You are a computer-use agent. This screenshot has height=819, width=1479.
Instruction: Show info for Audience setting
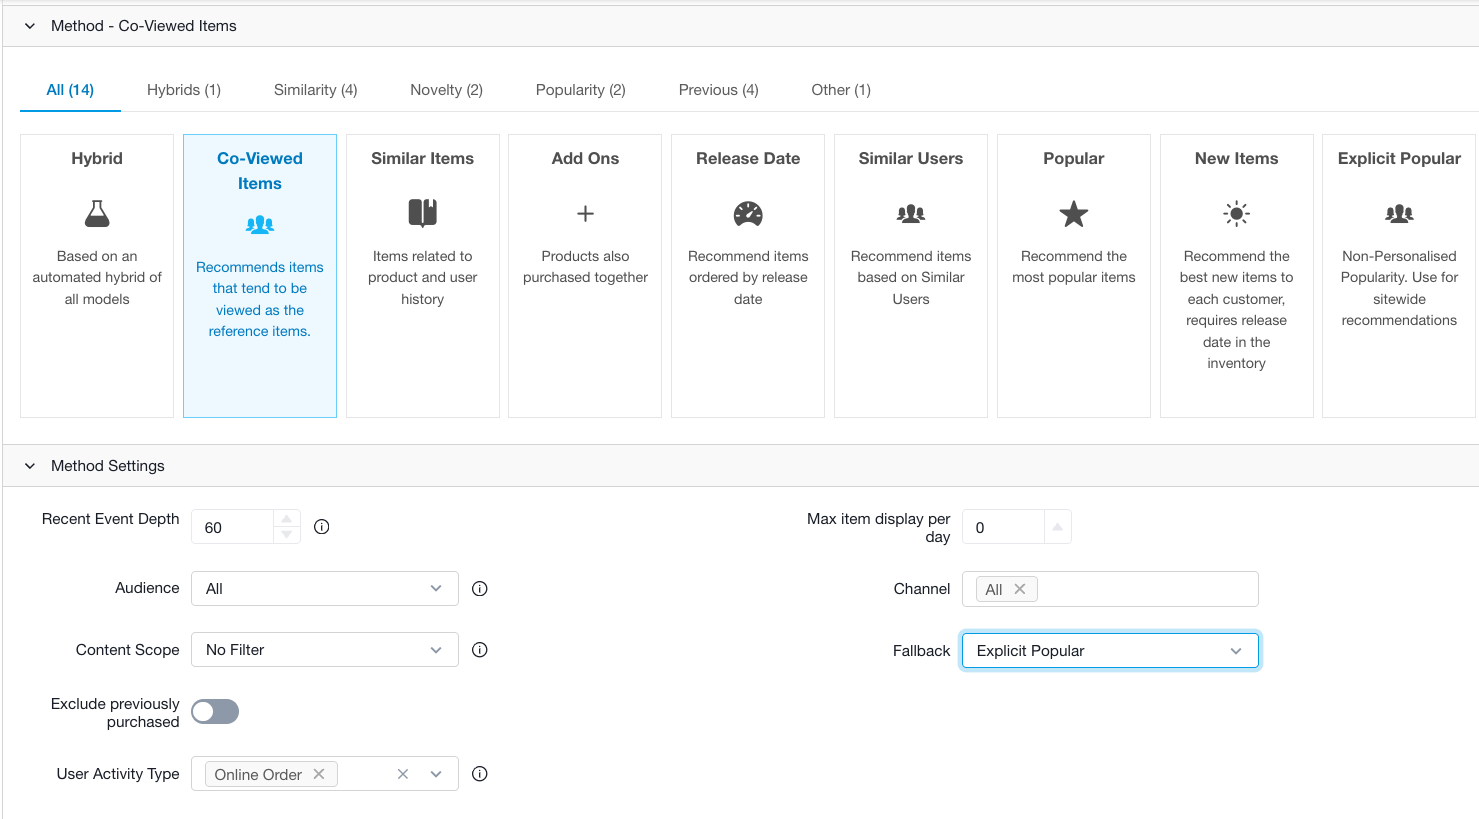[x=480, y=589]
